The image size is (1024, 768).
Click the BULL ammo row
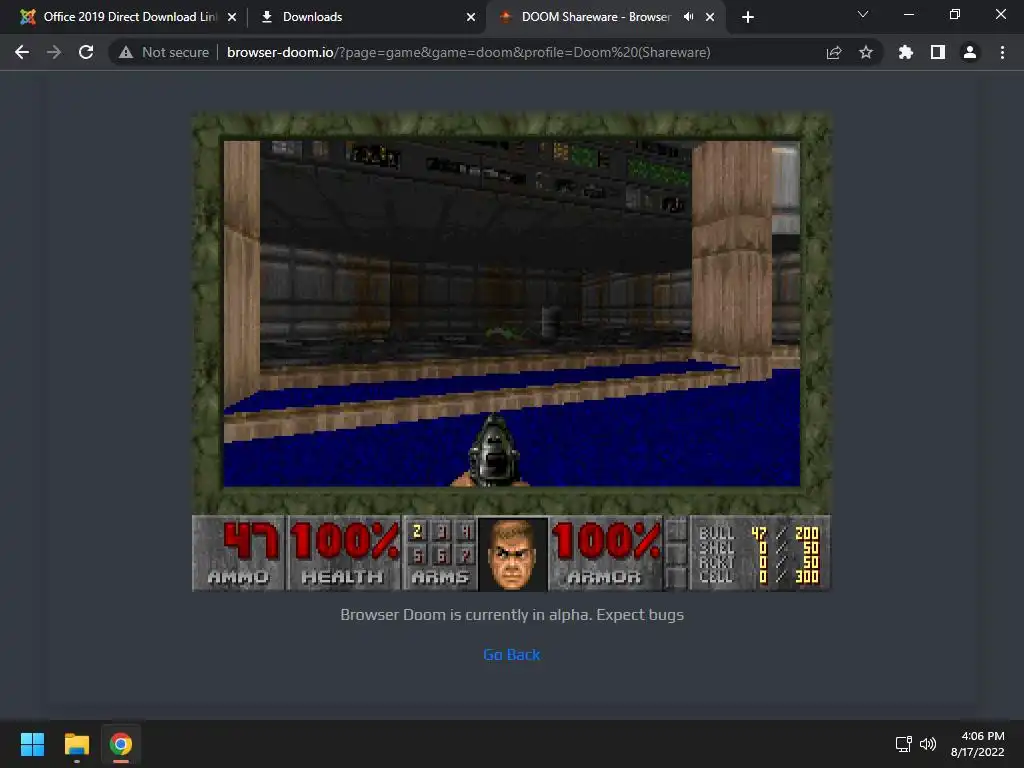point(758,534)
